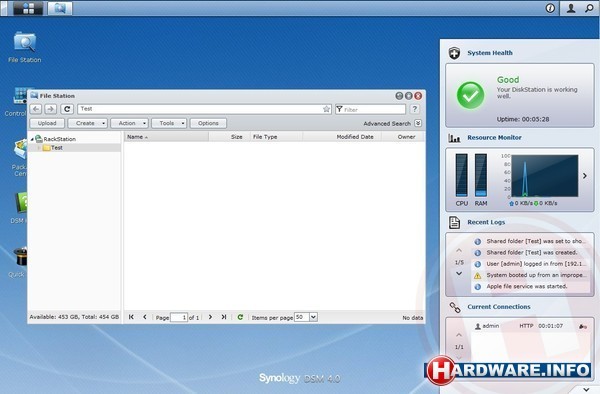The image size is (600, 394).
Task: Sort files by Name column
Action: [166, 137]
